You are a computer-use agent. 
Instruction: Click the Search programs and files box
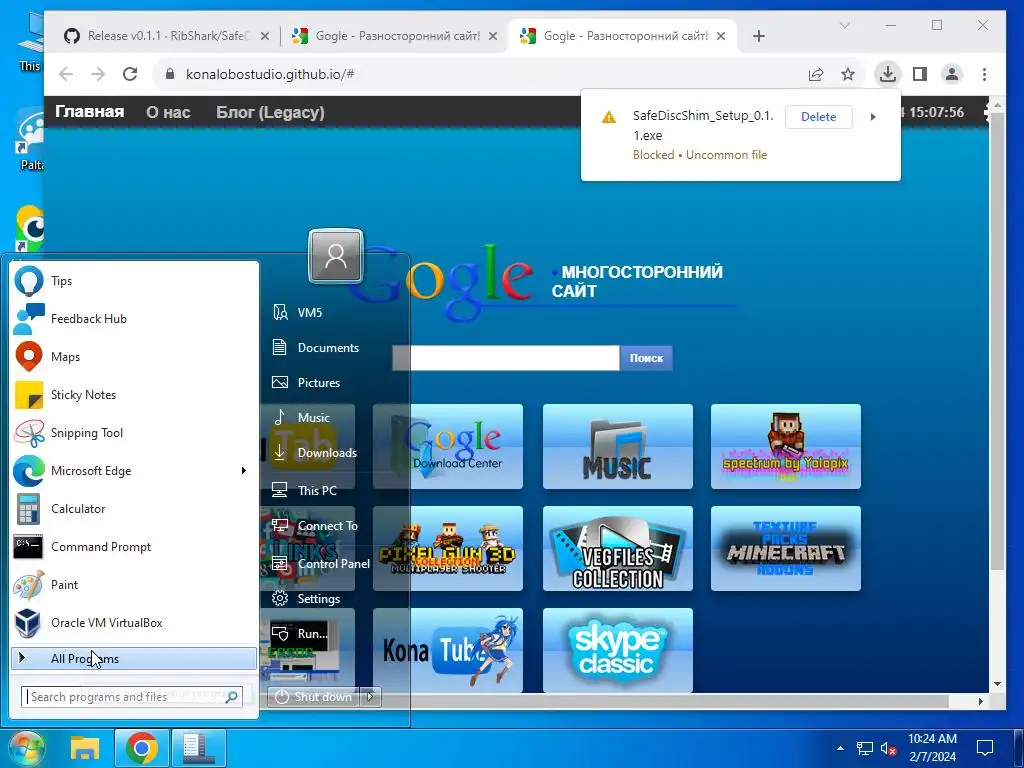point(131,697)
